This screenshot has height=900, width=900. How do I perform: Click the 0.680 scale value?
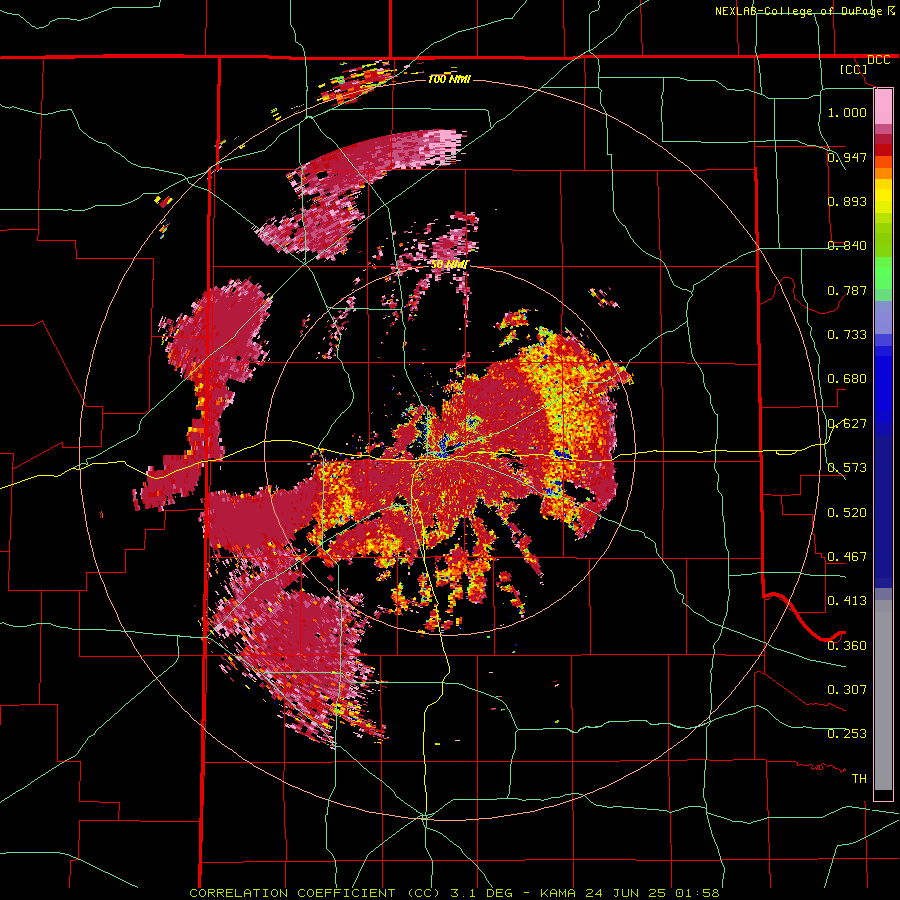pyautogui.click(x=847, y=379)
